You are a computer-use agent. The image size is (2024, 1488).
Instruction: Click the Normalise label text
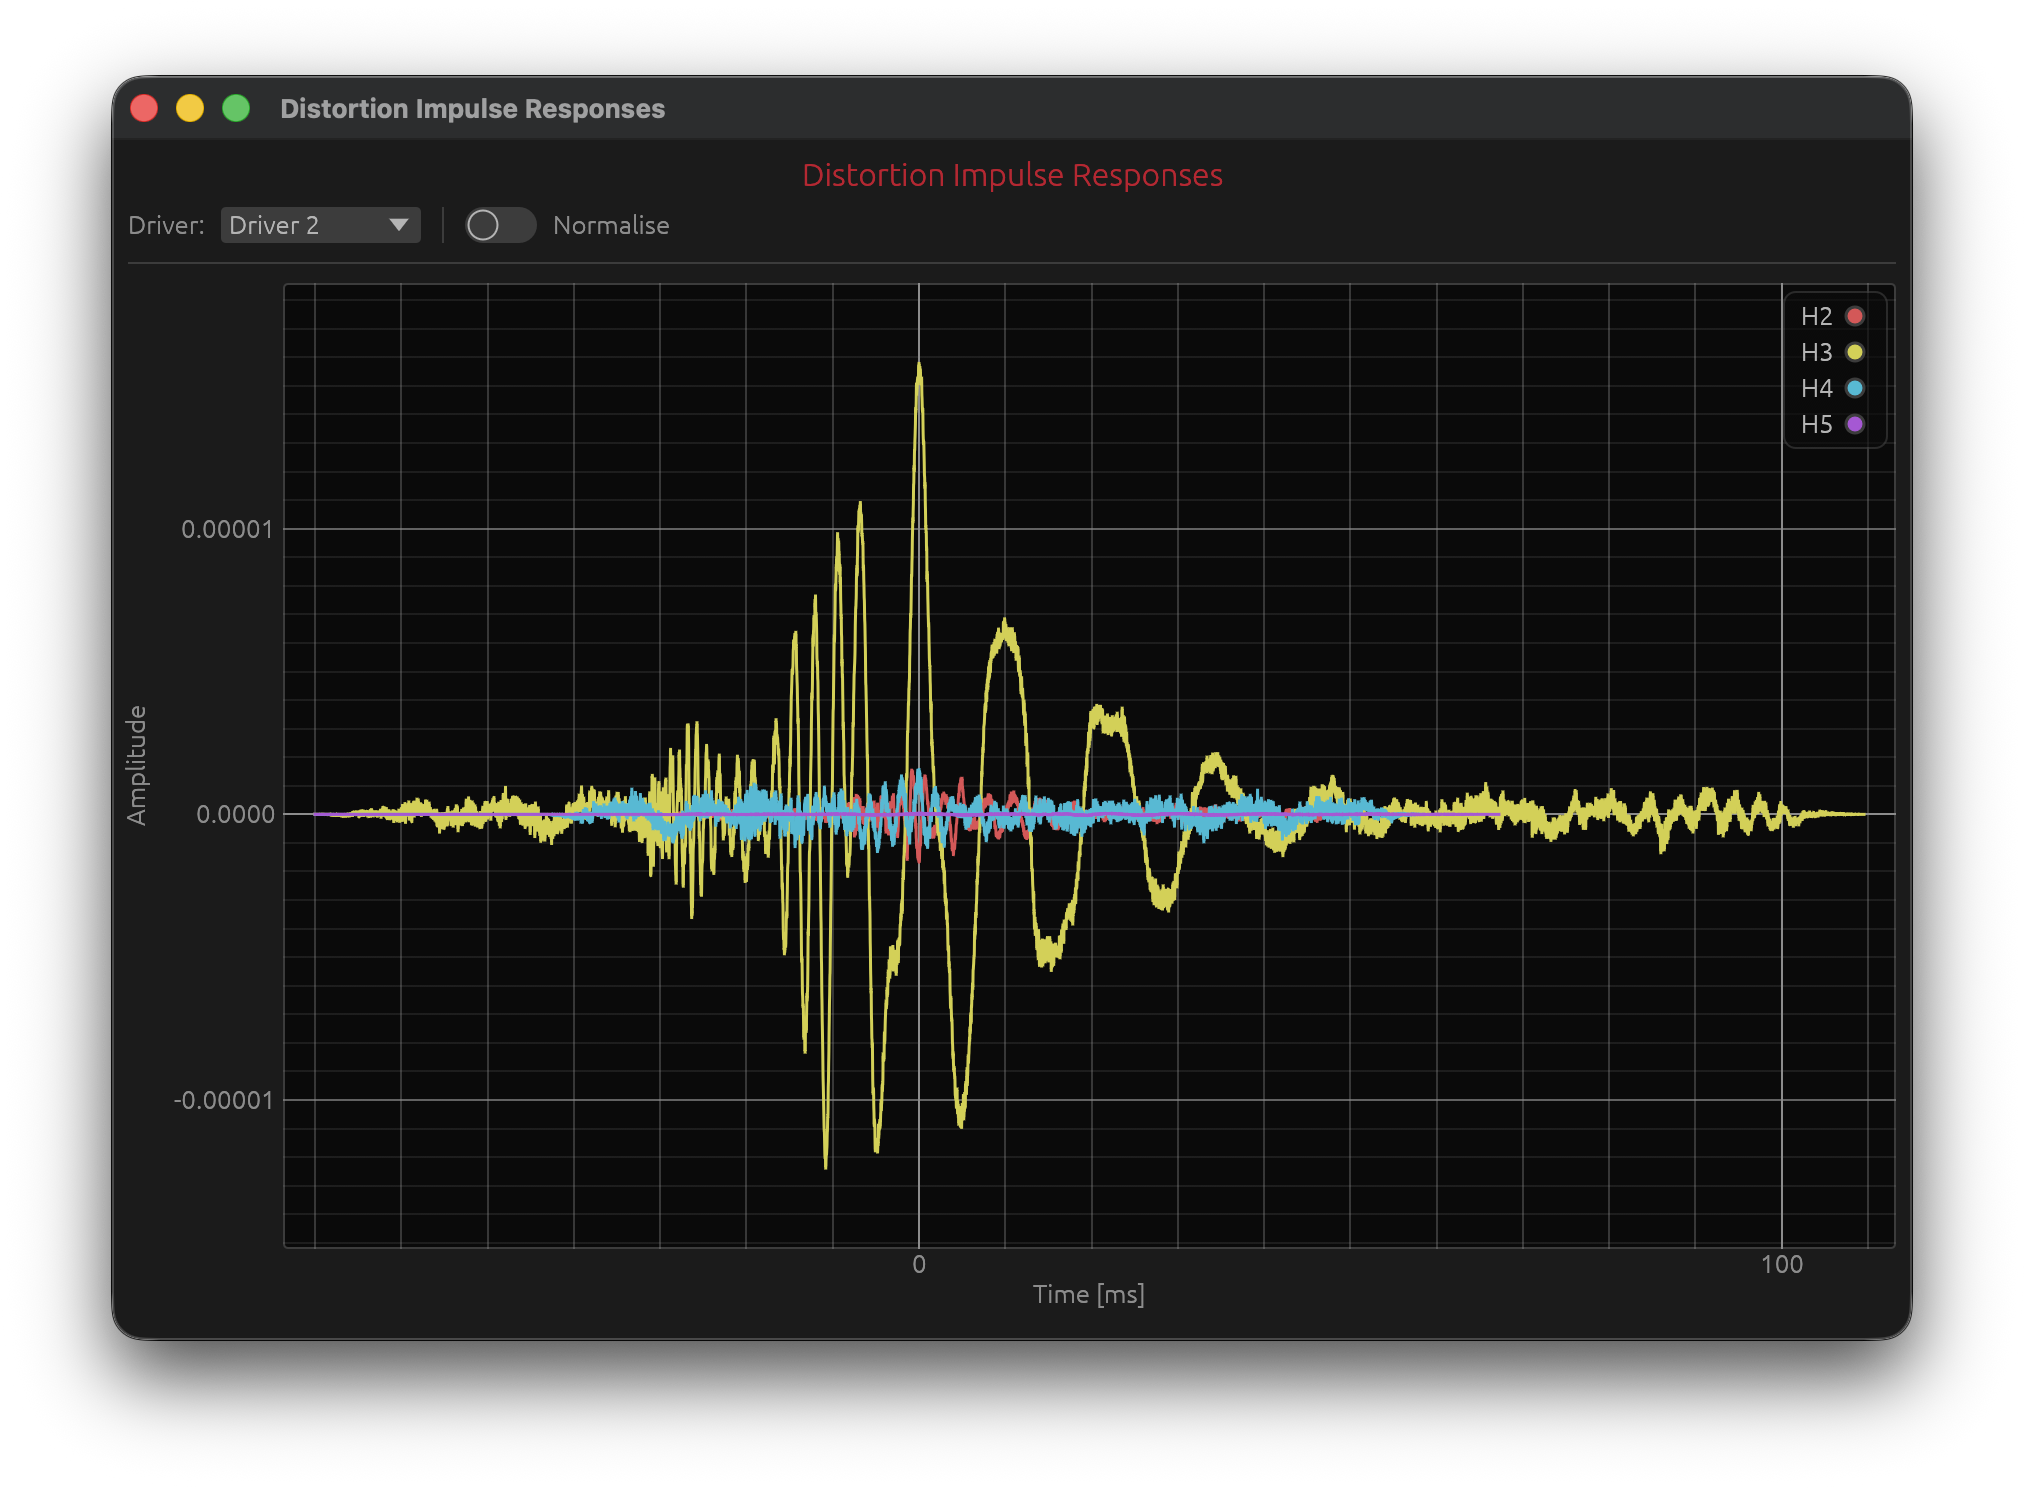(611, 225)
